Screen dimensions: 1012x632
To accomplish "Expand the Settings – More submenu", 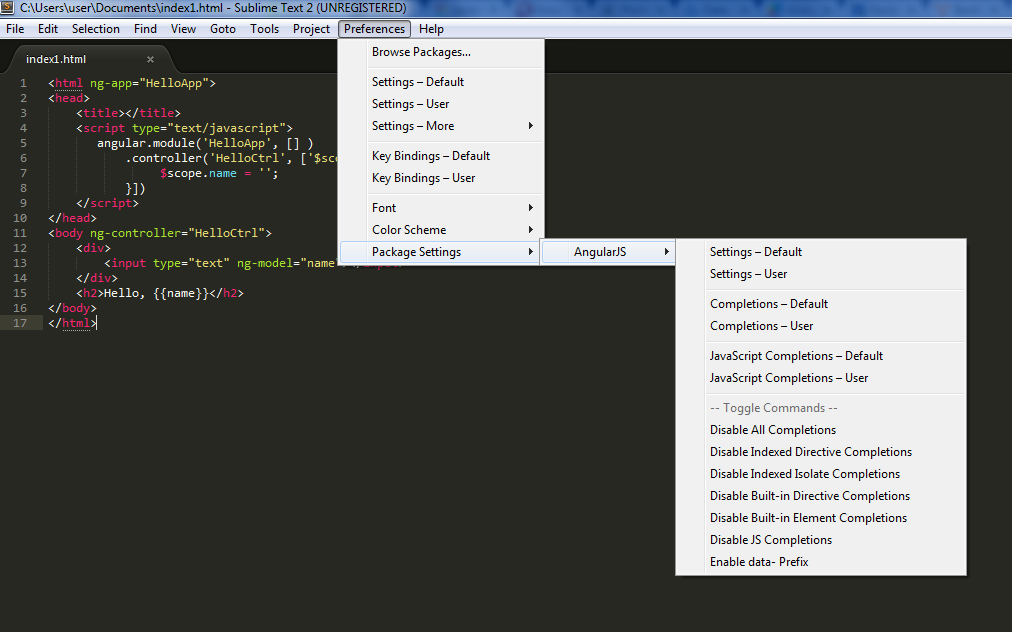I will [x=441, y=126].
